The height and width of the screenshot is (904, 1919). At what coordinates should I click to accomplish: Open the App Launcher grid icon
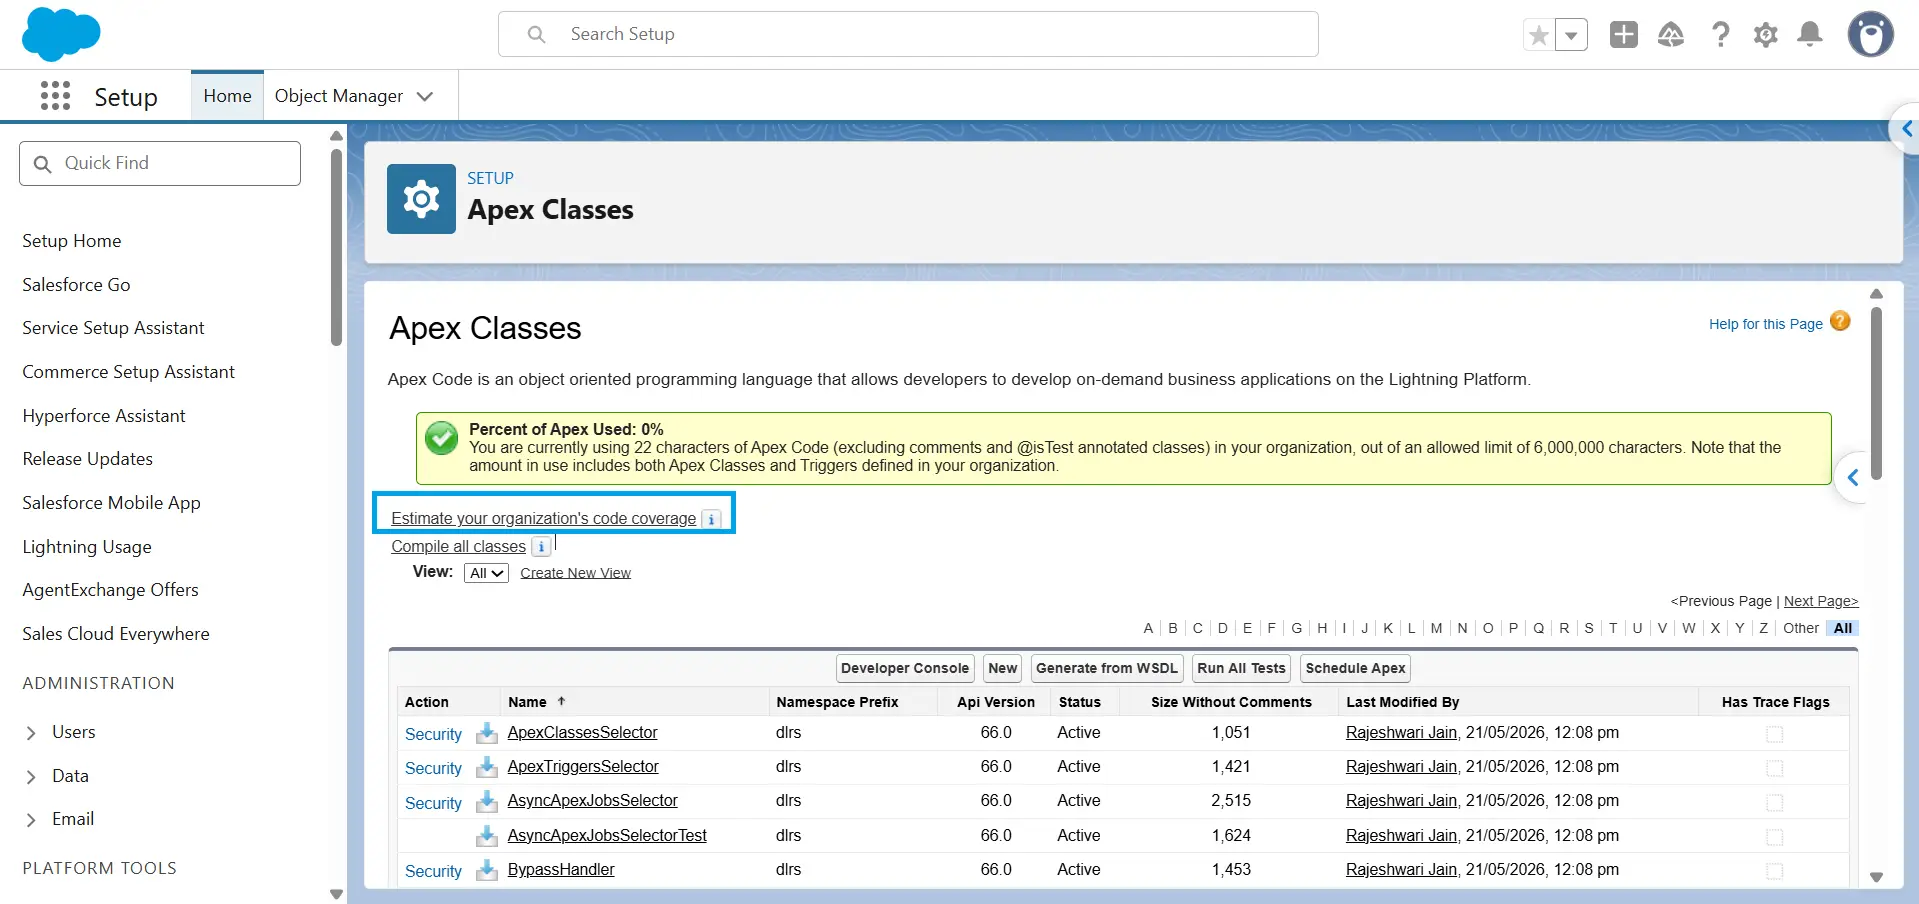[55, 96]
